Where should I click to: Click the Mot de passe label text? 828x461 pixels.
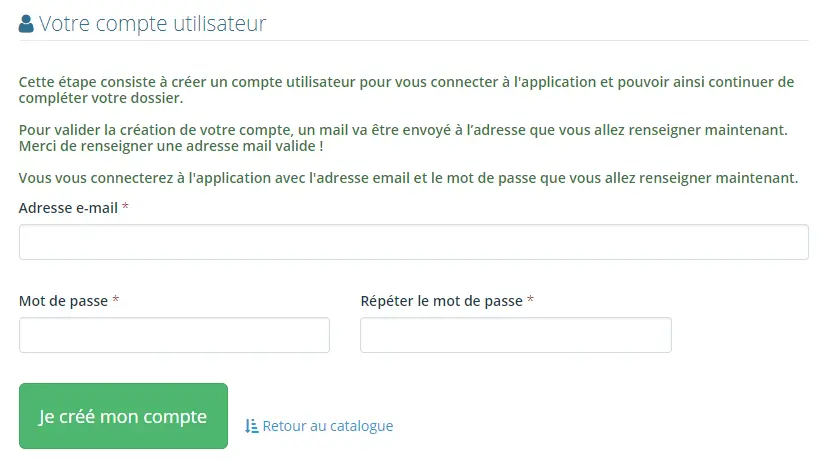(x=63, y=301)
